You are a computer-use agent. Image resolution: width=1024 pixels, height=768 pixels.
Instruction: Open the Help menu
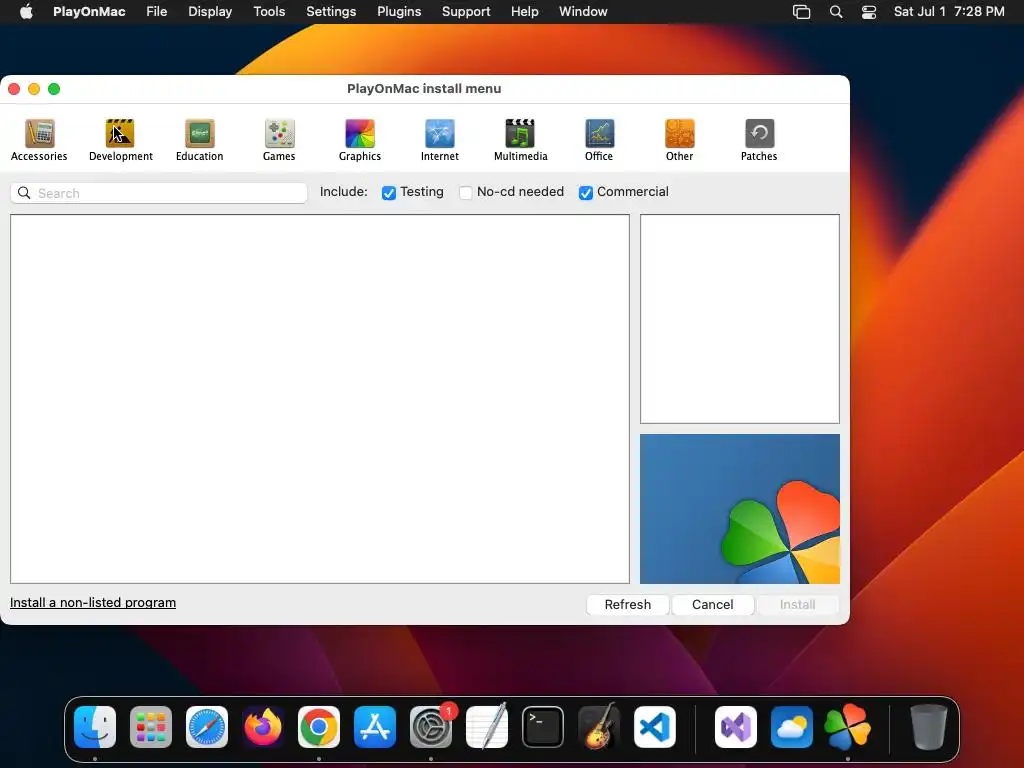coord(524,12)
